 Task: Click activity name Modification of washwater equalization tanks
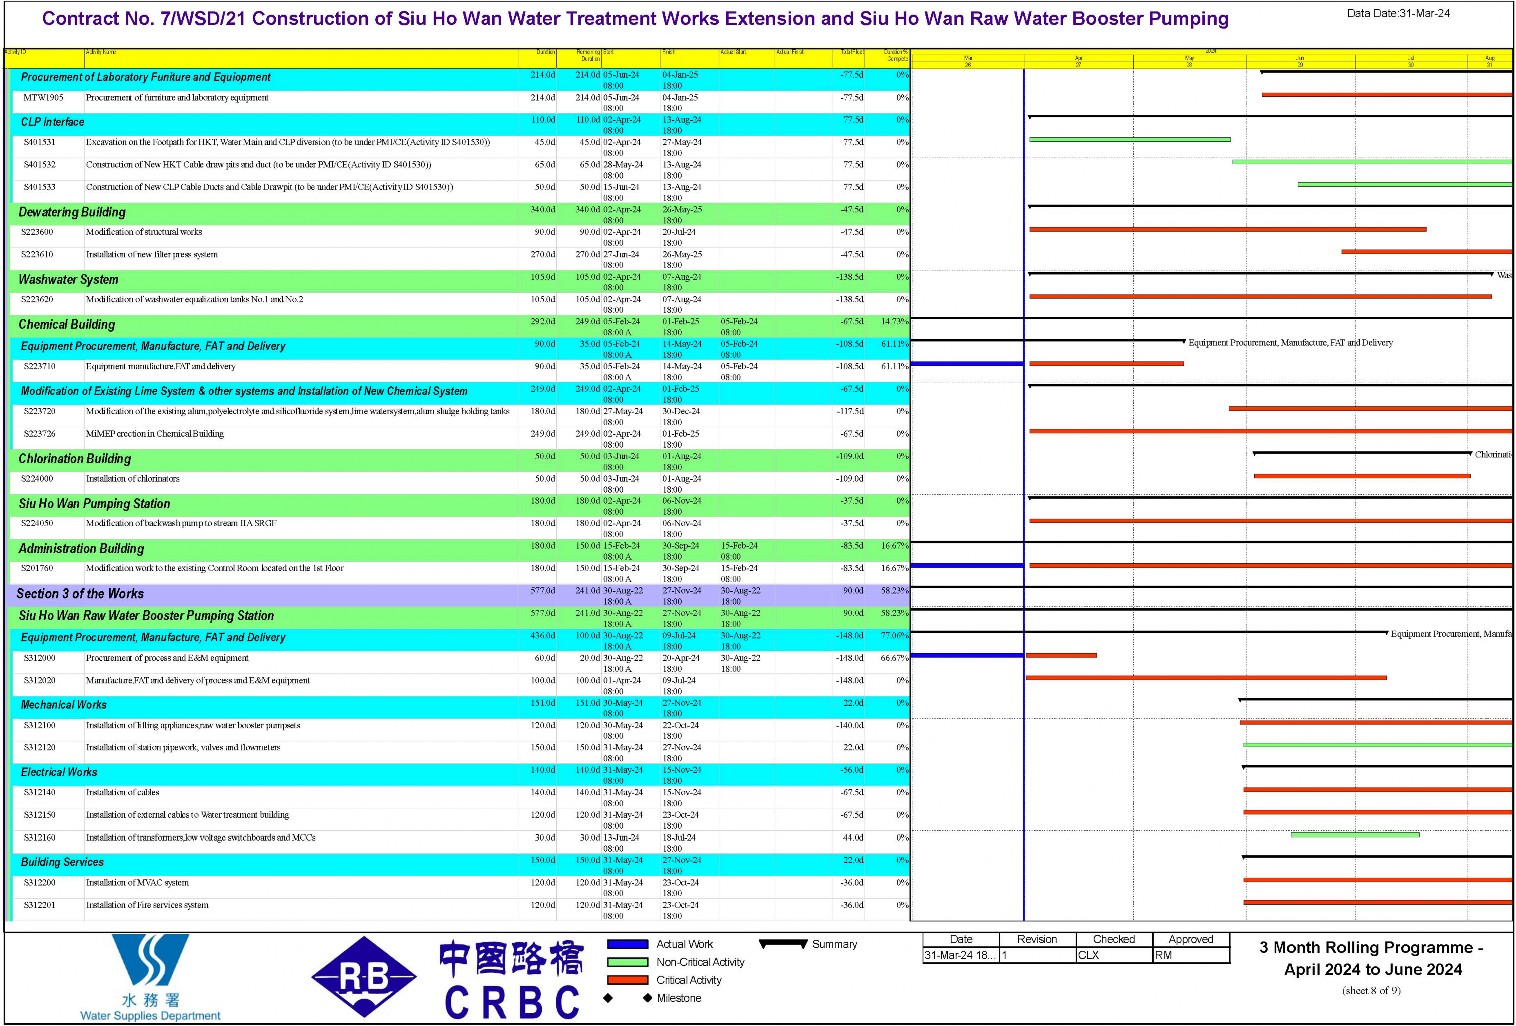tap(196, 299)
